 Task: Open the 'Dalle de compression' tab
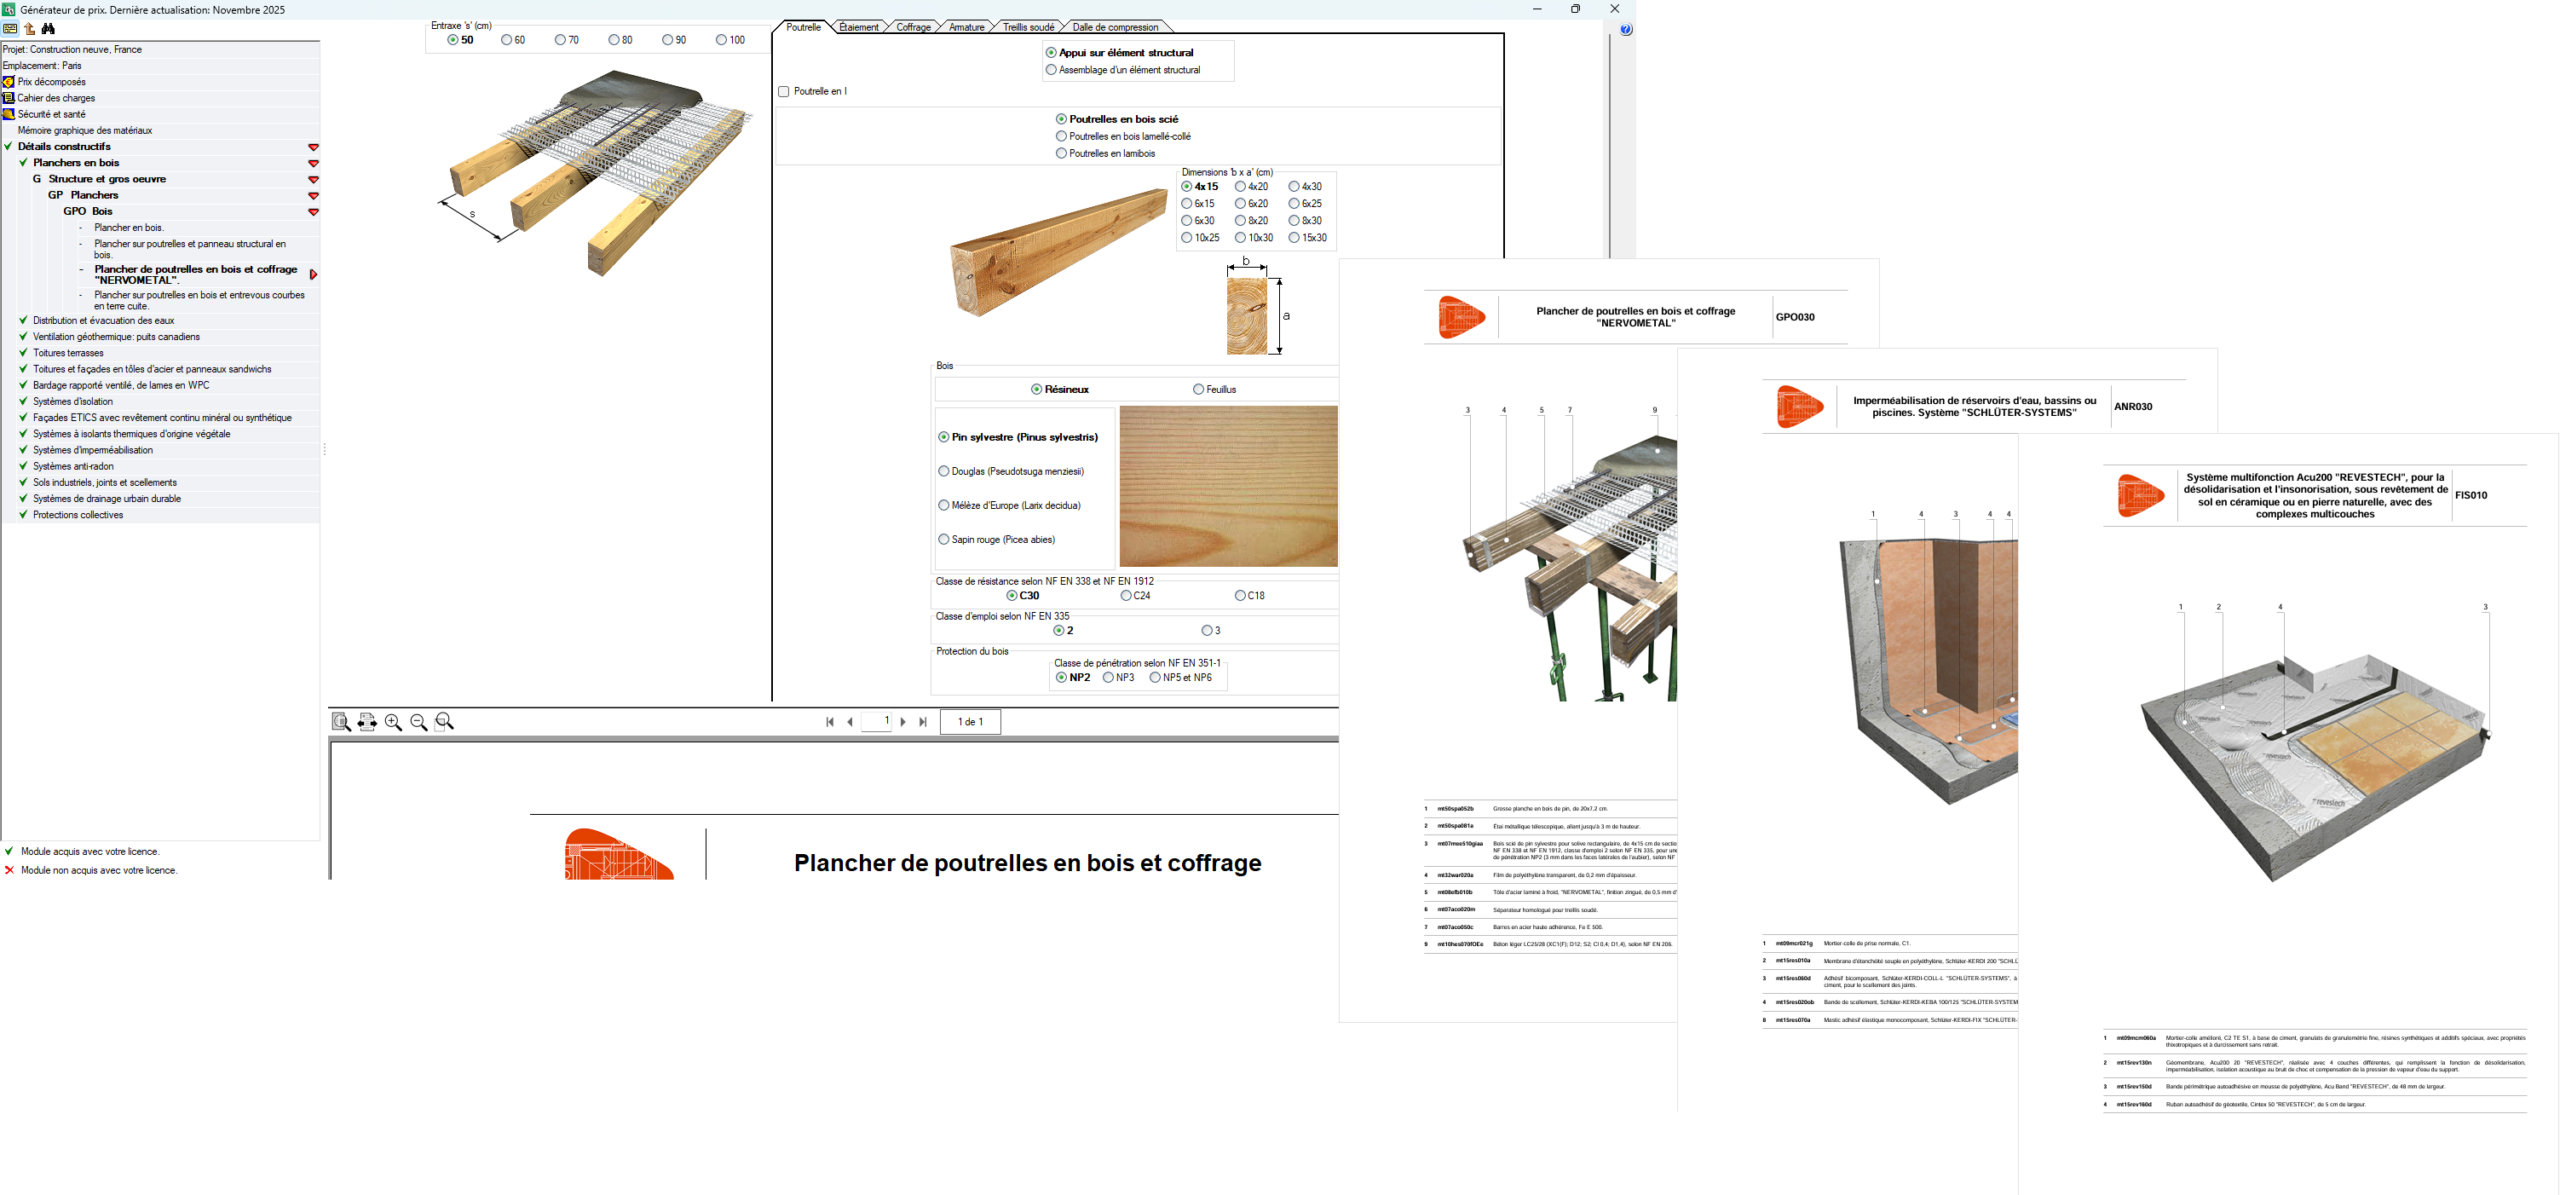coord(1114,27)
